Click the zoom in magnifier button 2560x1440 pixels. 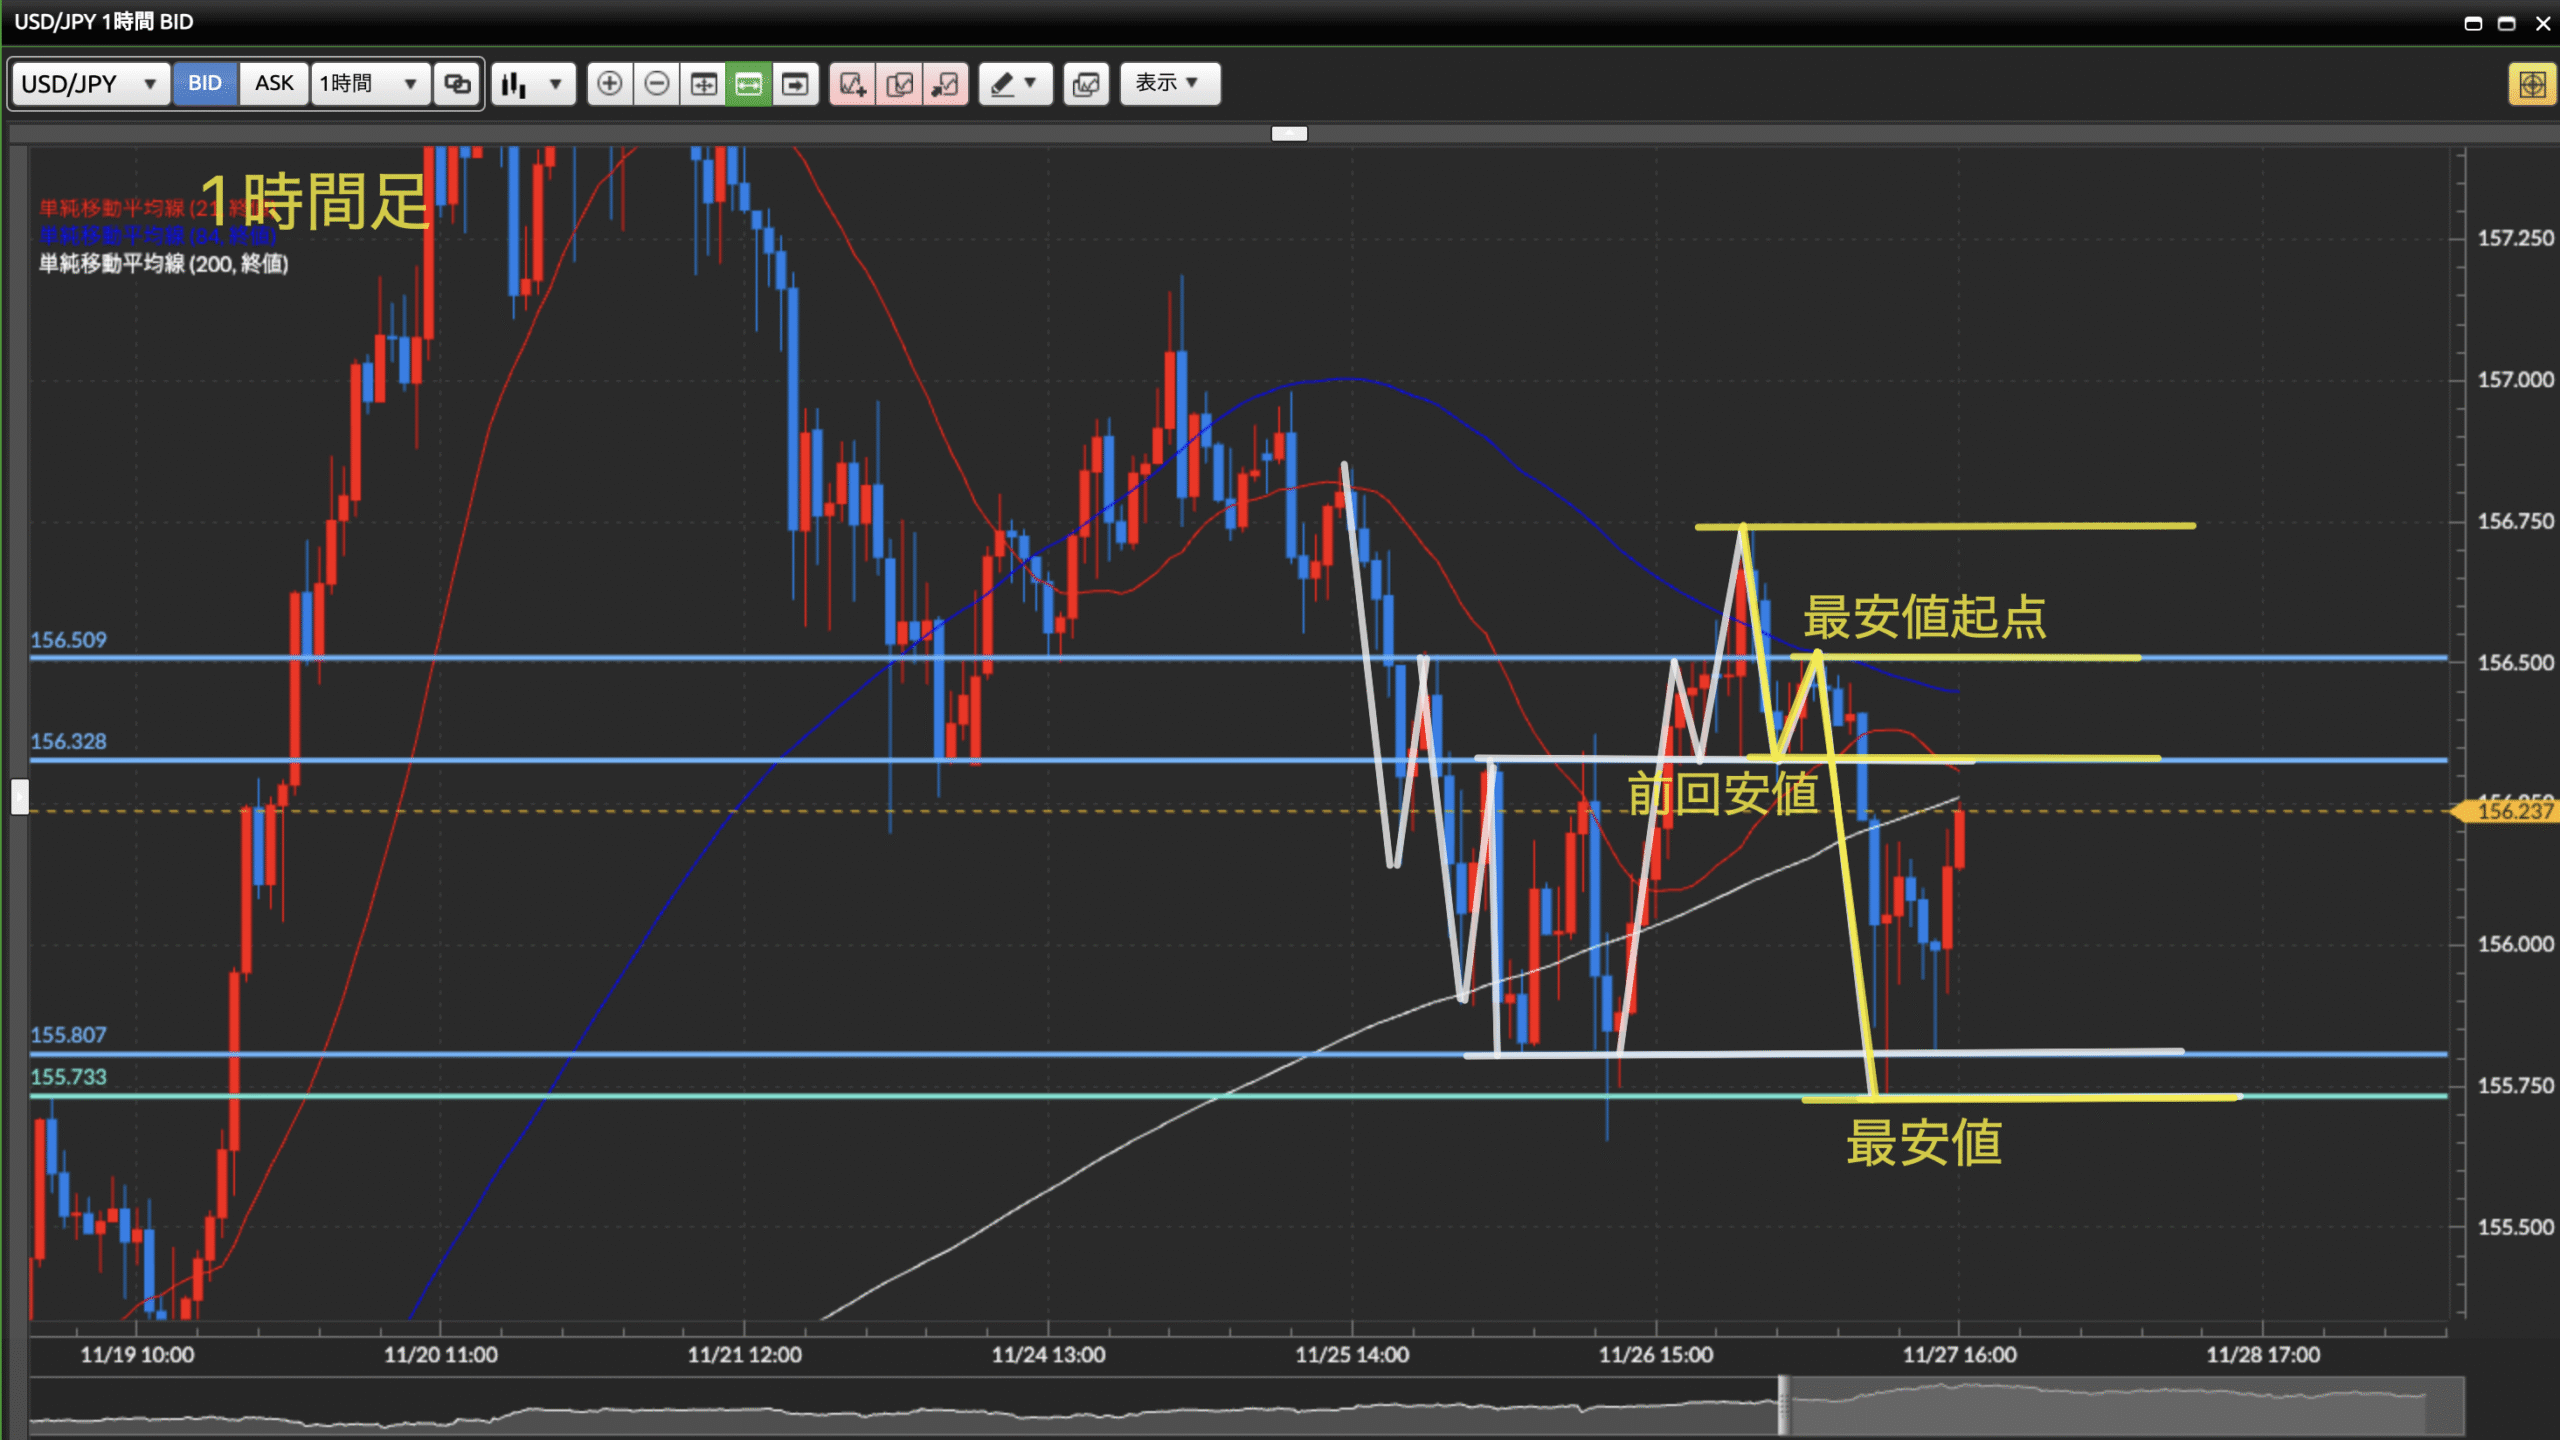click(609, 84)
